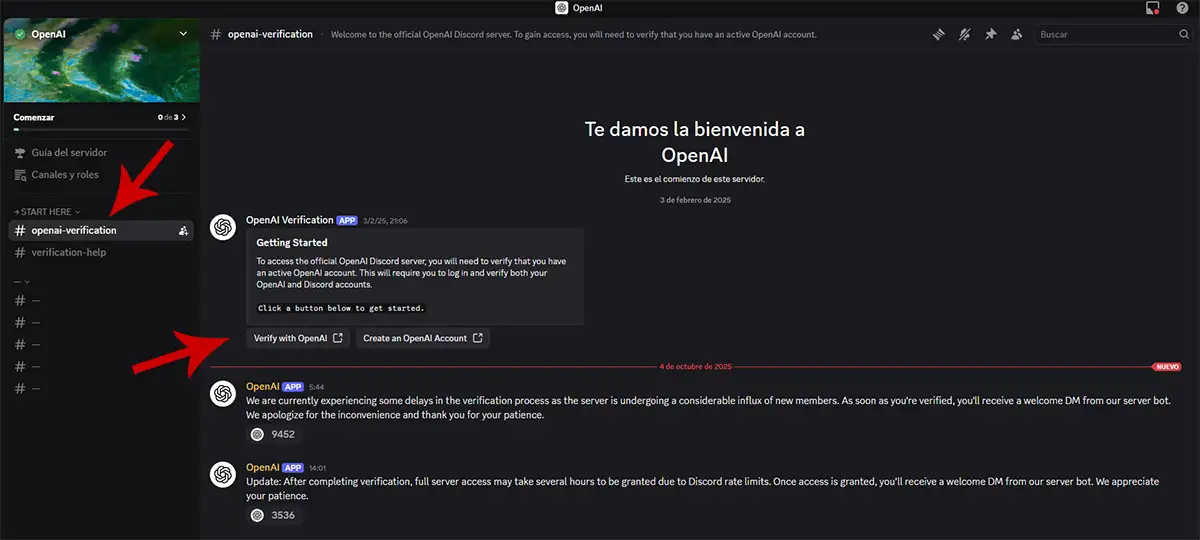Expand the OpenAI server name dropdown
Viewport: 1200px width, 540px height.
pyautogui.click(x=182, y=34)
